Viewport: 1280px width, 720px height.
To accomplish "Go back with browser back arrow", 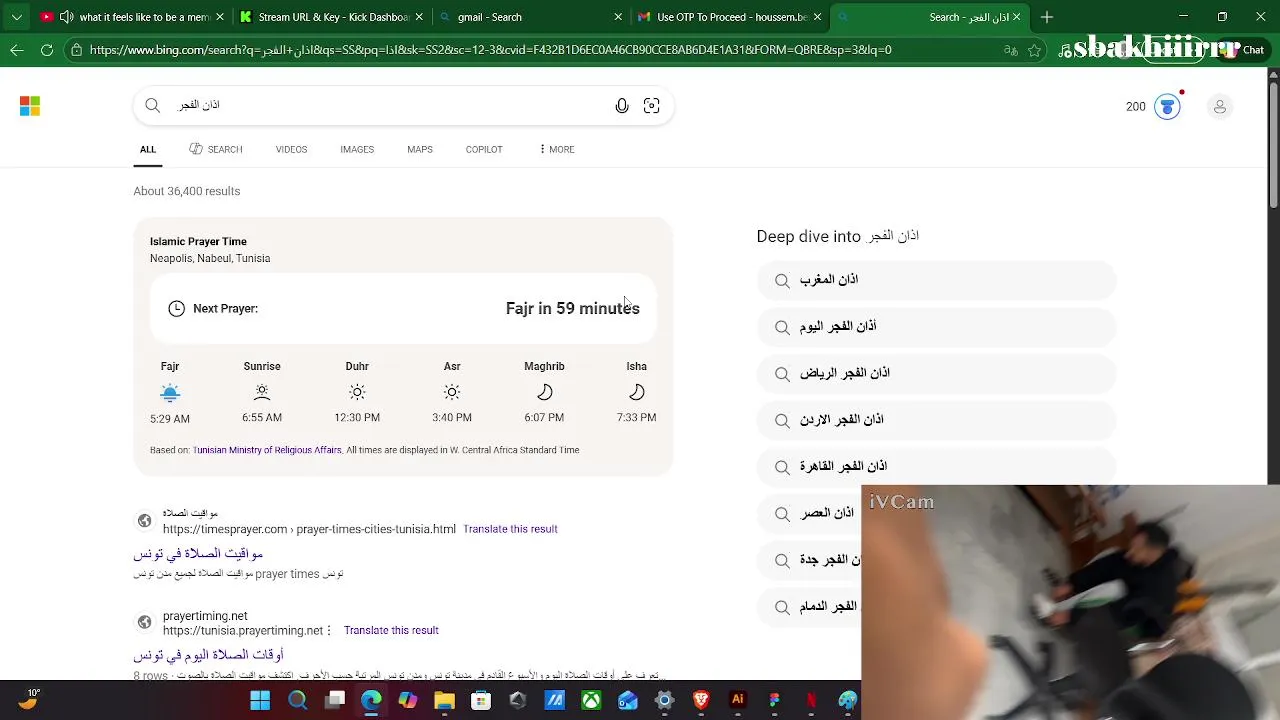I will [17, 50].
